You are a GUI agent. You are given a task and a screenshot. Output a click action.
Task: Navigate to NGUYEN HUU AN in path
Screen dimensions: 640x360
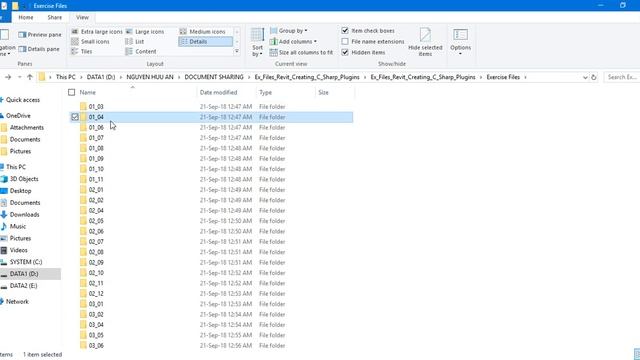pyautogui.click(x=150, y=77)
